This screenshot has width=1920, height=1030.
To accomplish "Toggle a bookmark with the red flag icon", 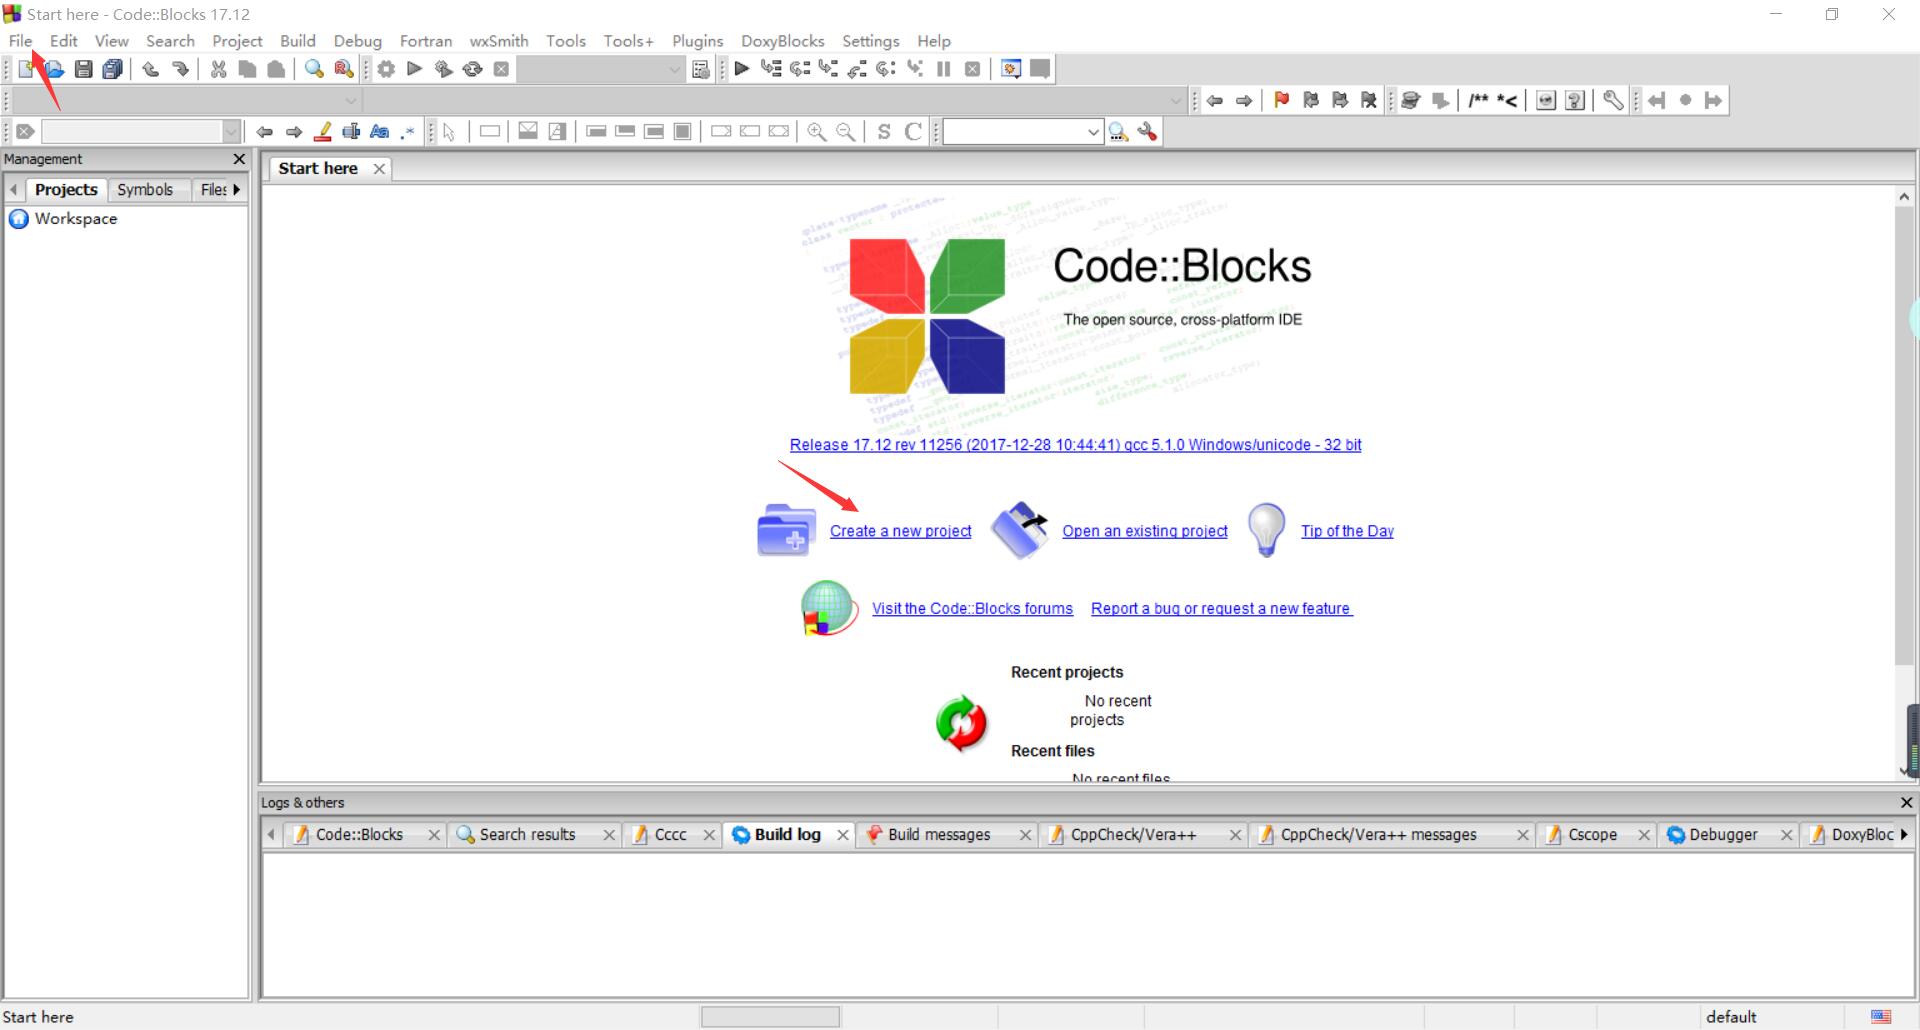I will 1283,100.
